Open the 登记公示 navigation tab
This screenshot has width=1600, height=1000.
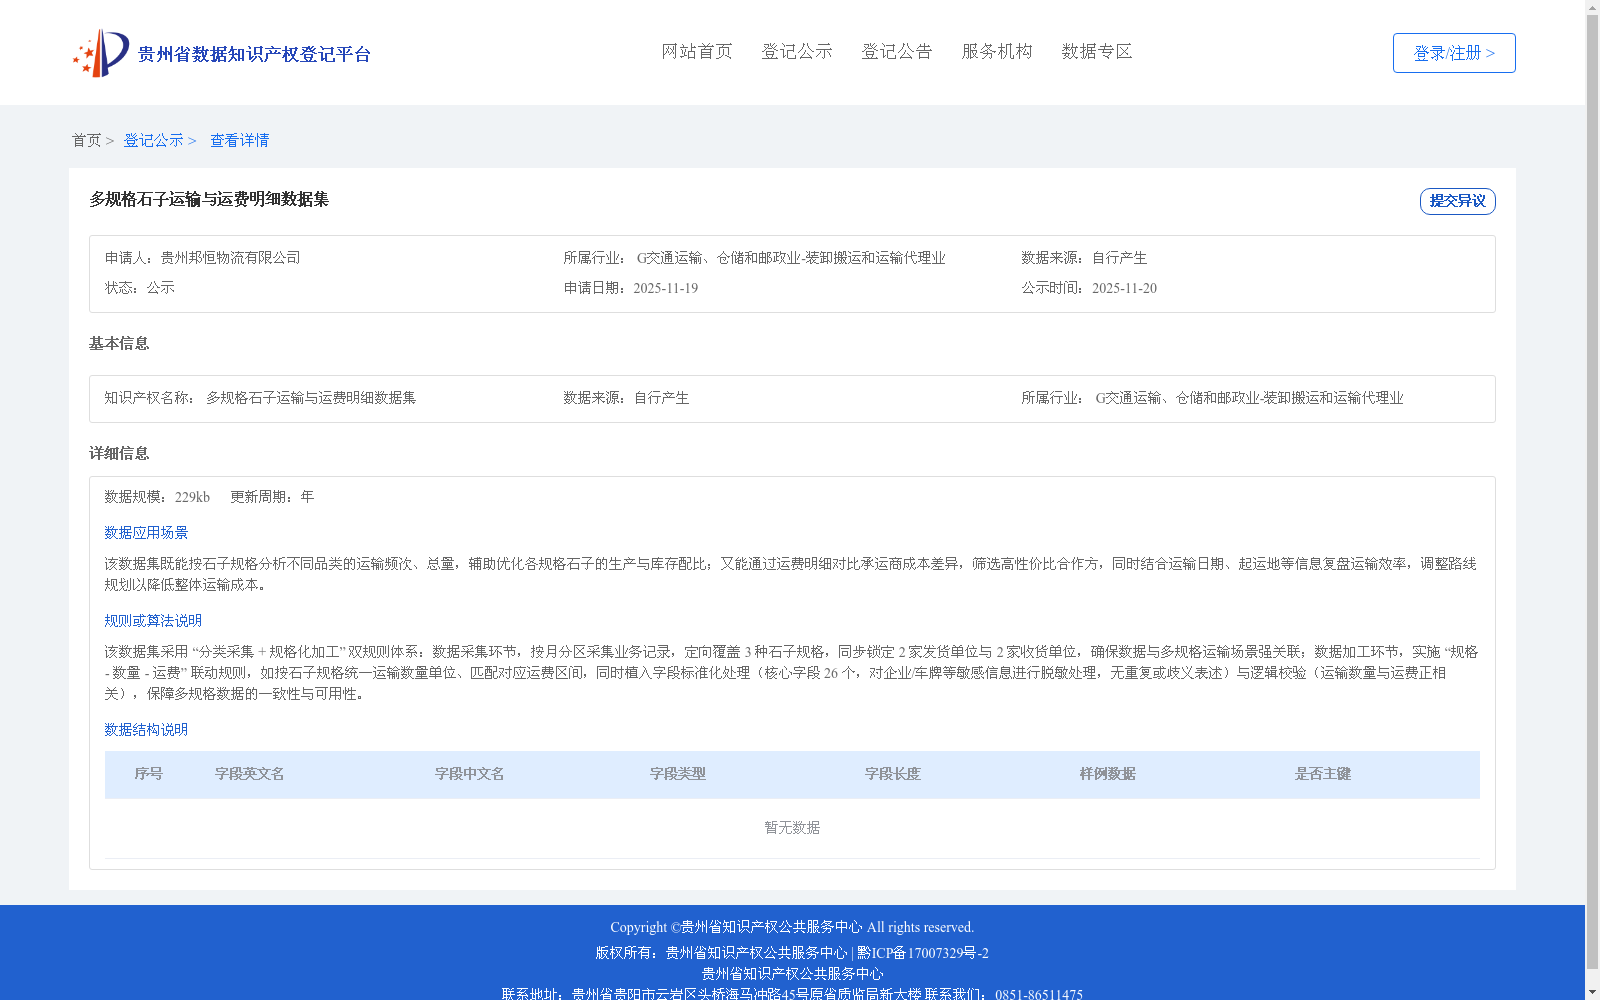click(x=797, y=51)
